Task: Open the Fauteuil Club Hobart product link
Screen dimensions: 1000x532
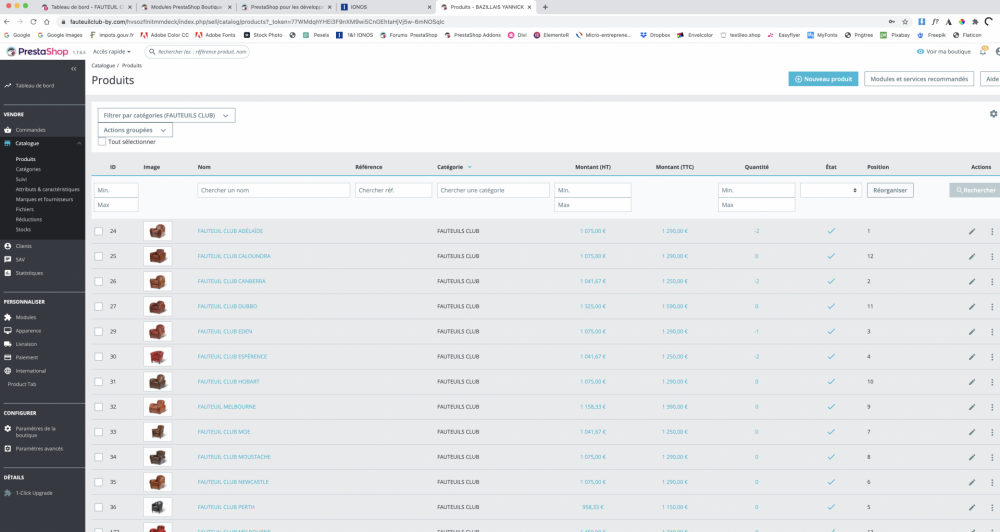Action: pos(230,381)
